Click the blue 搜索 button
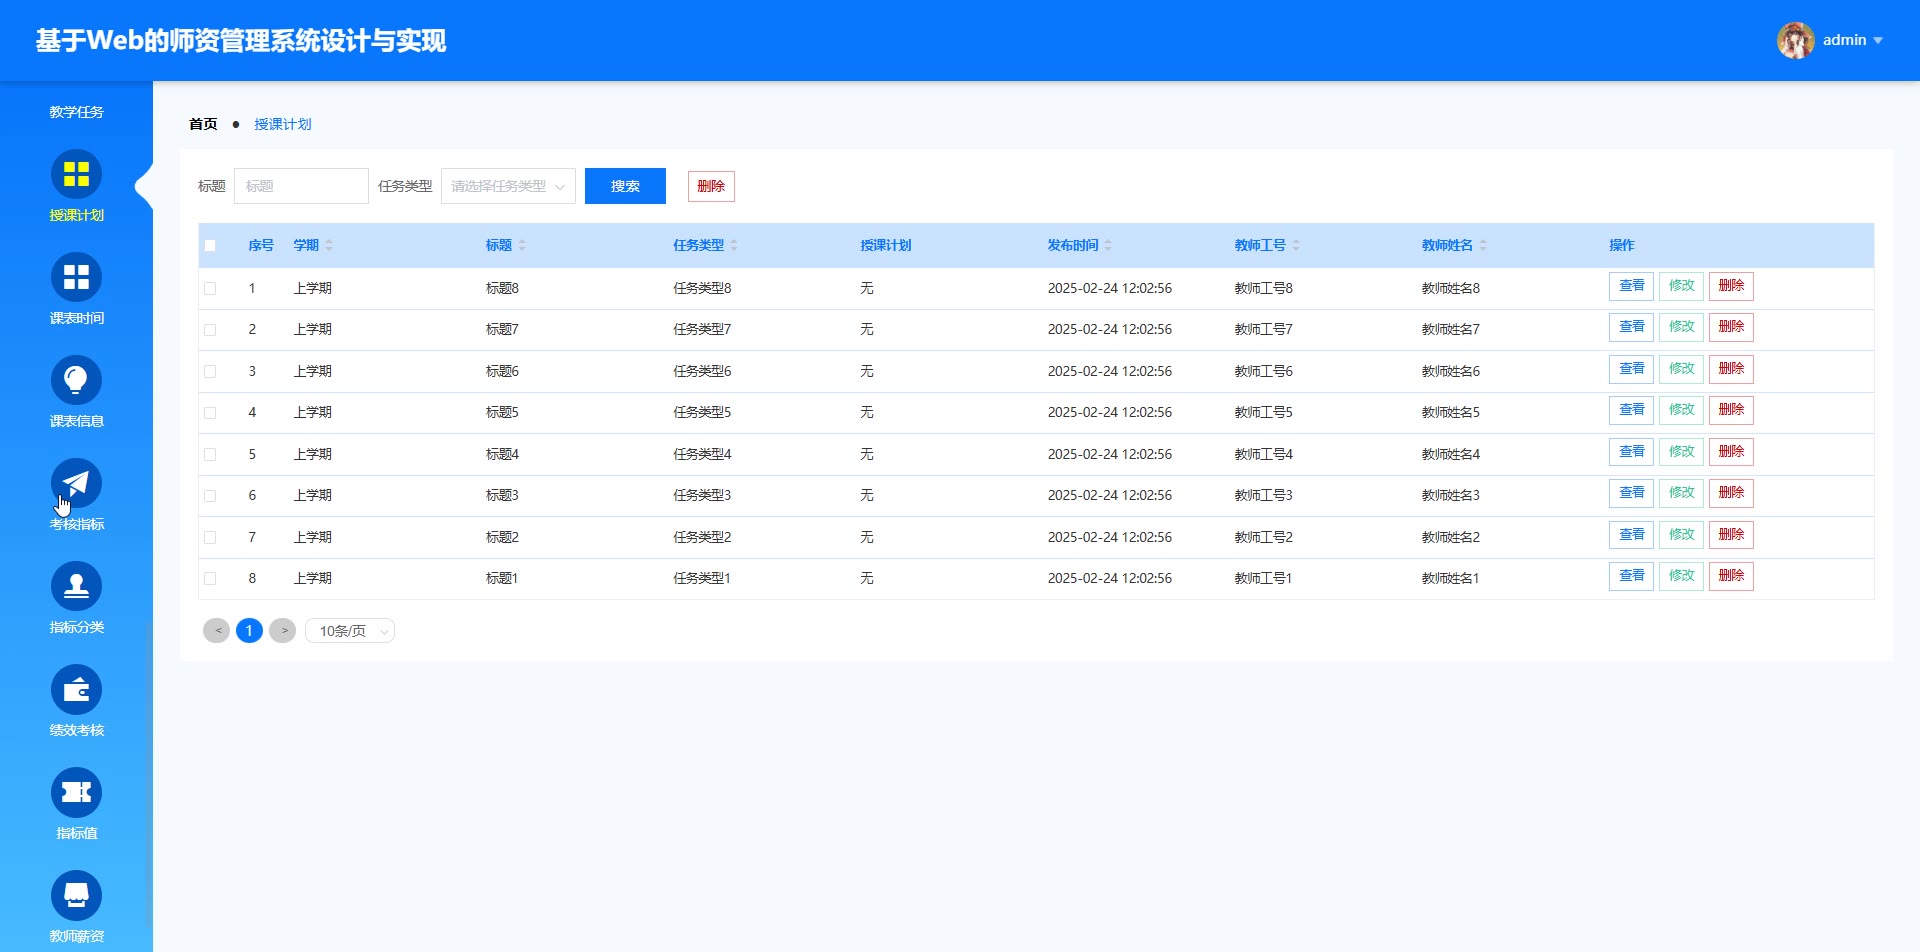This screenshot has width=1920, height=952. point(625,187)
